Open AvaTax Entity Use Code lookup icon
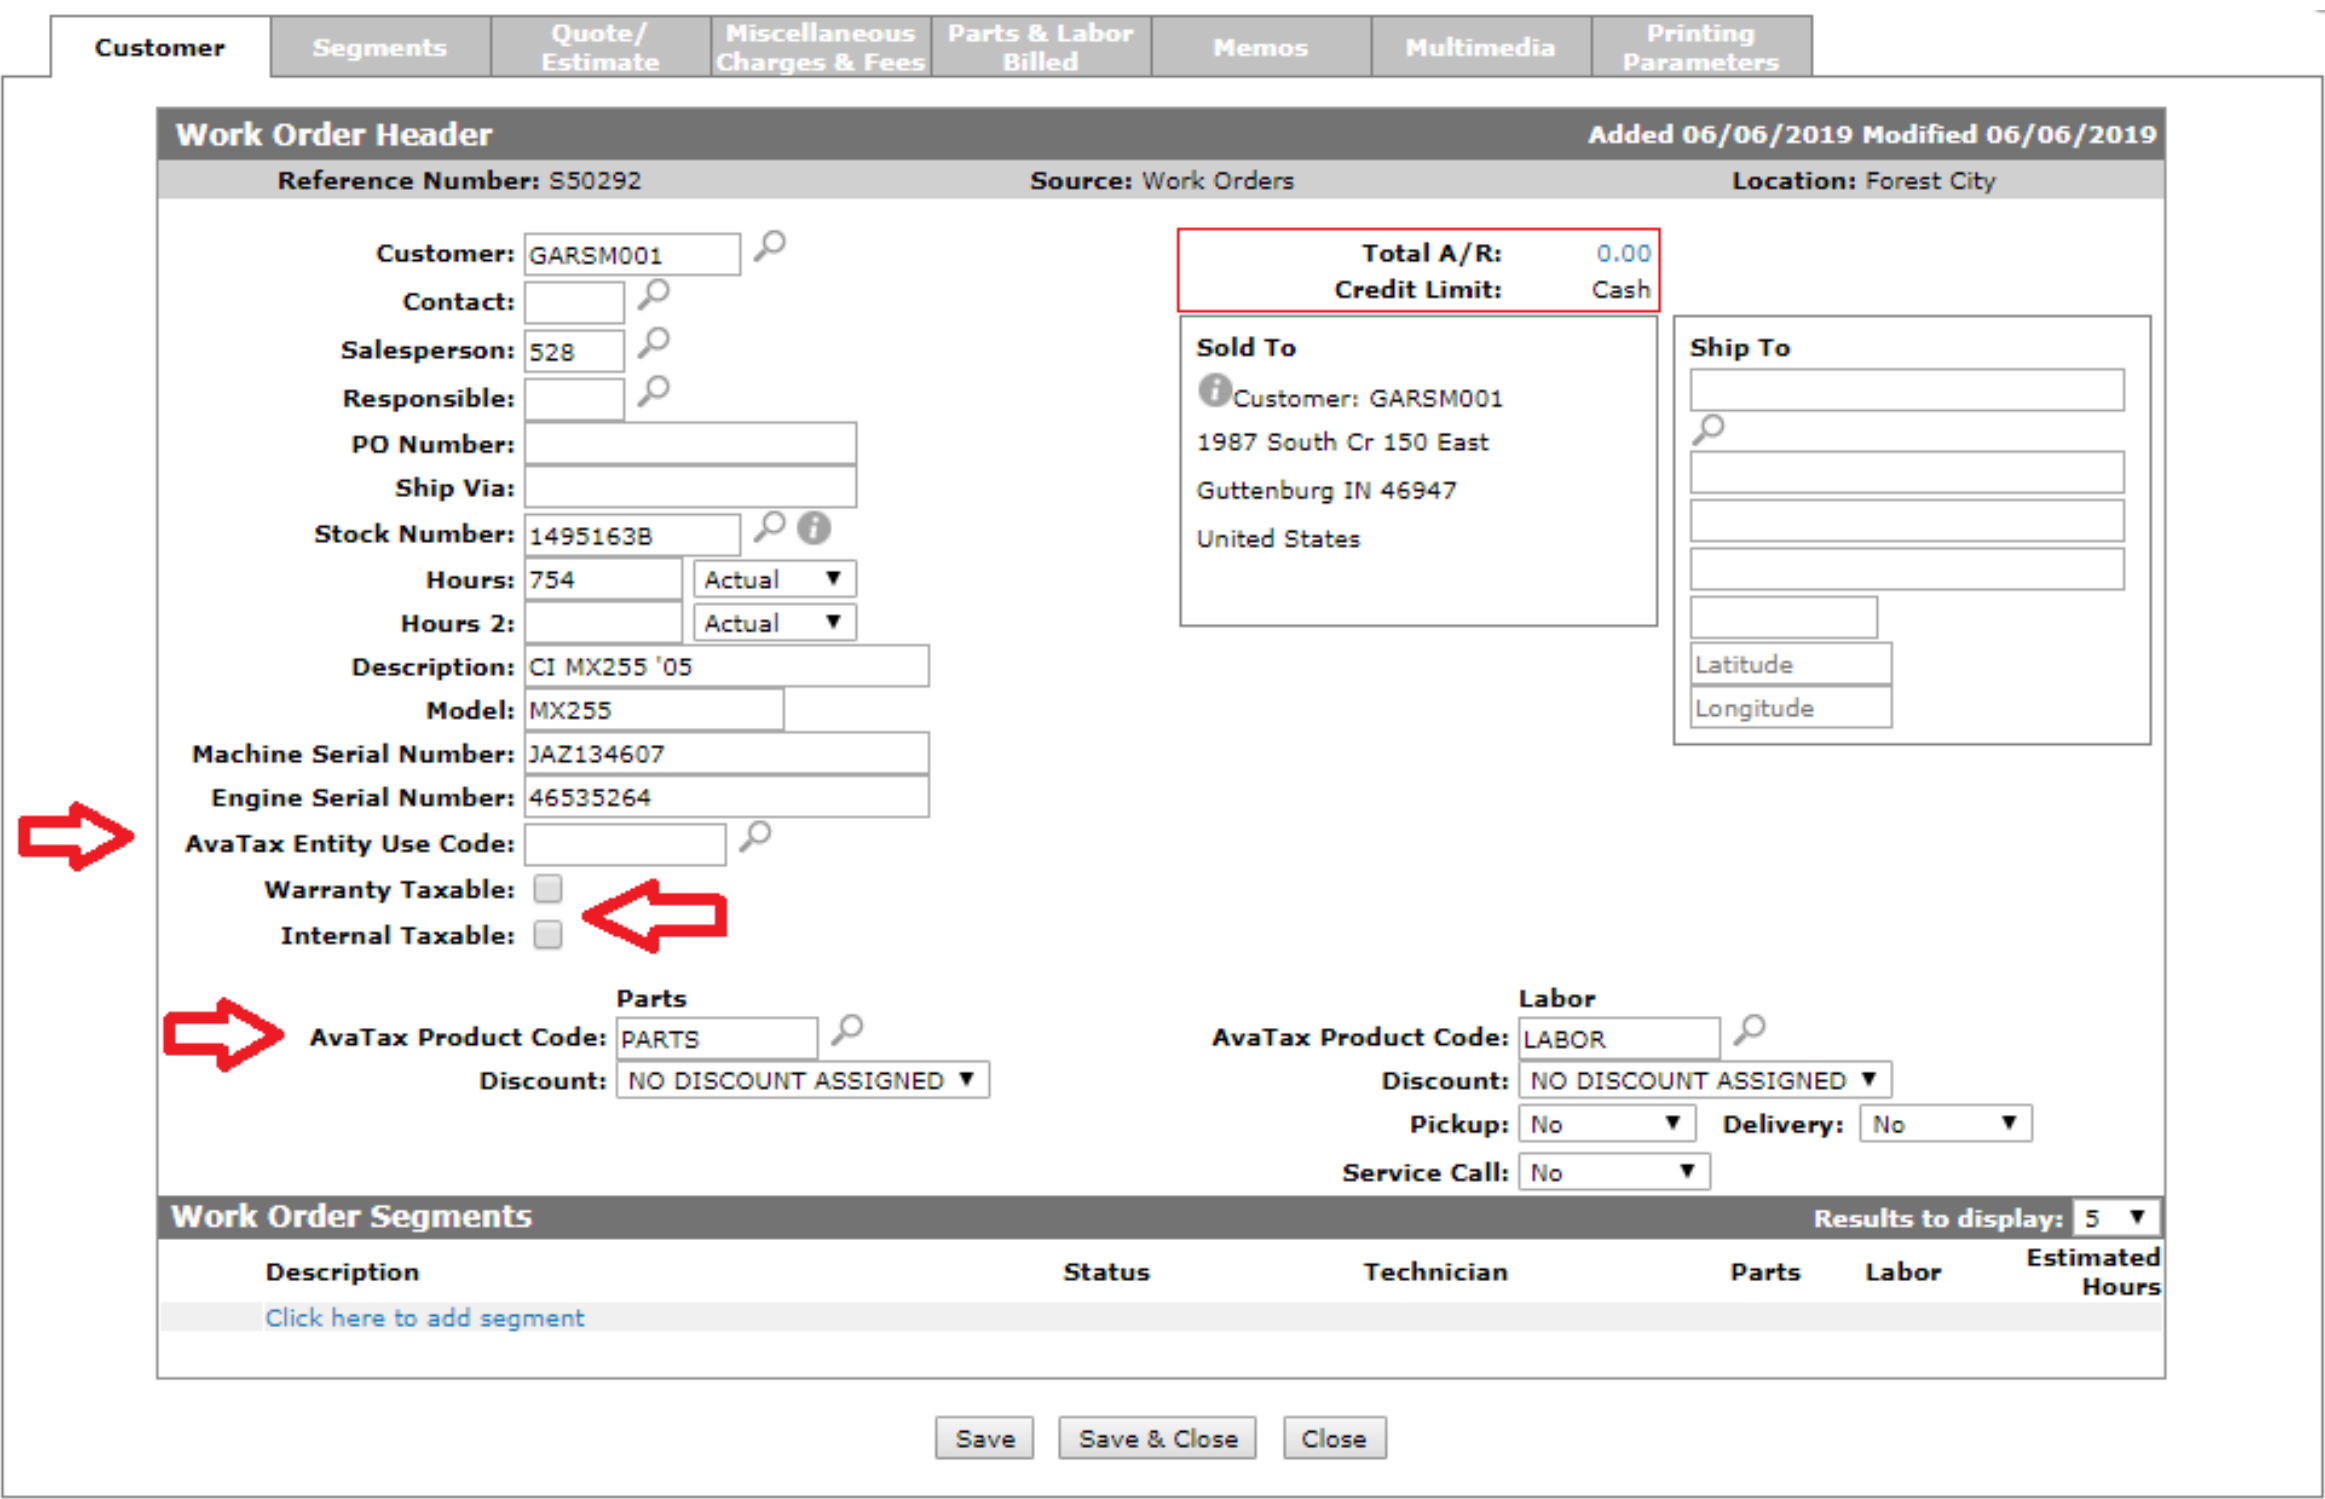Image resolution: width=2325 pixels, height=1499 pixels. click(755, 836)
